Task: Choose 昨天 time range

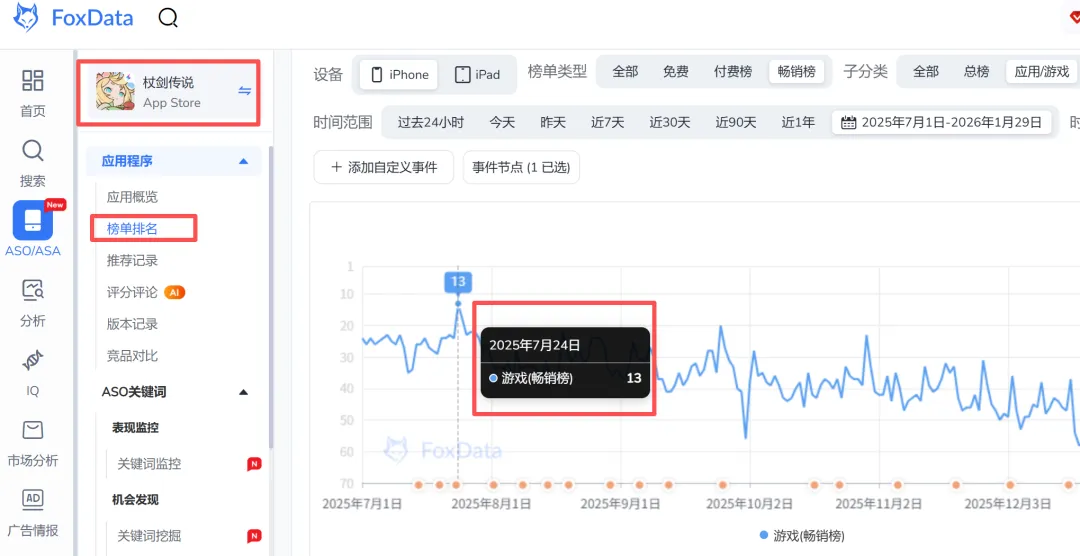Action: click(552, 123)
